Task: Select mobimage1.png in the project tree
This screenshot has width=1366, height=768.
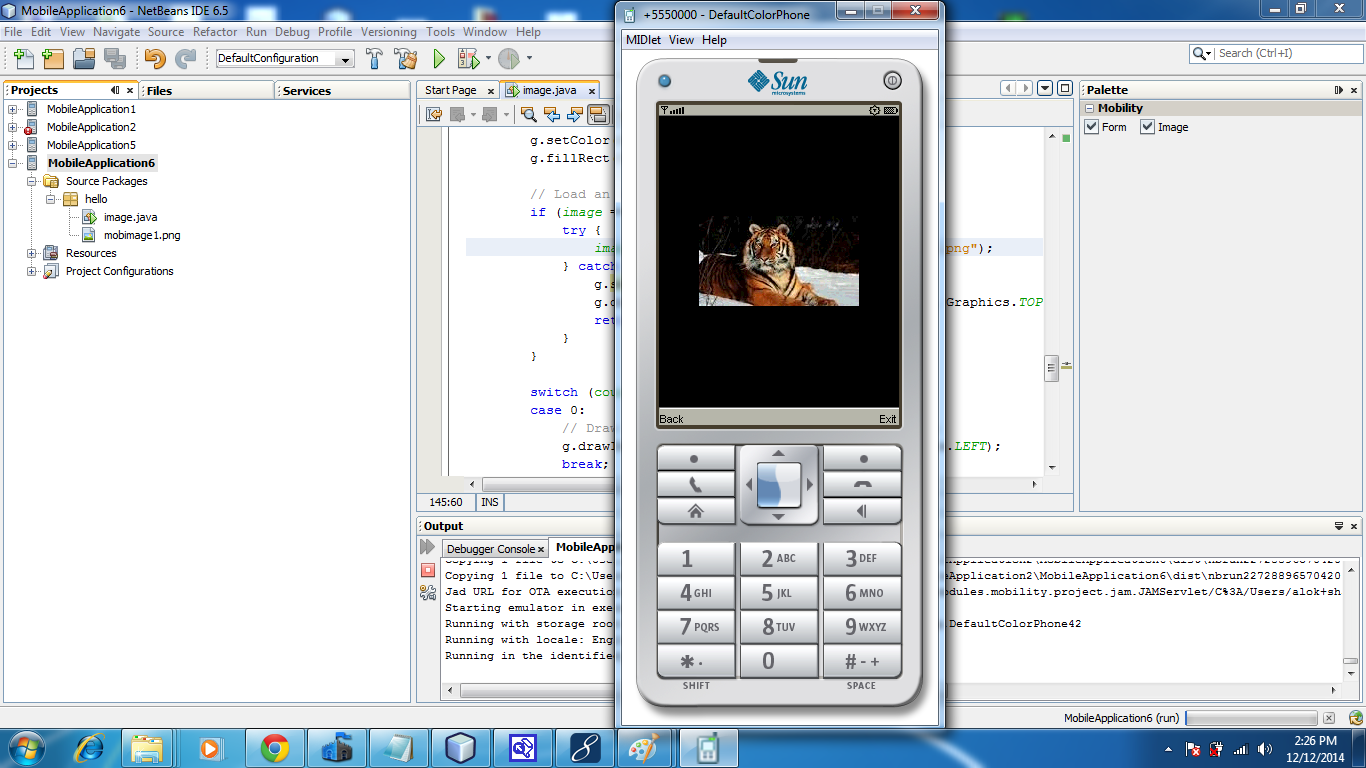Action: click(x=142, y=235)
